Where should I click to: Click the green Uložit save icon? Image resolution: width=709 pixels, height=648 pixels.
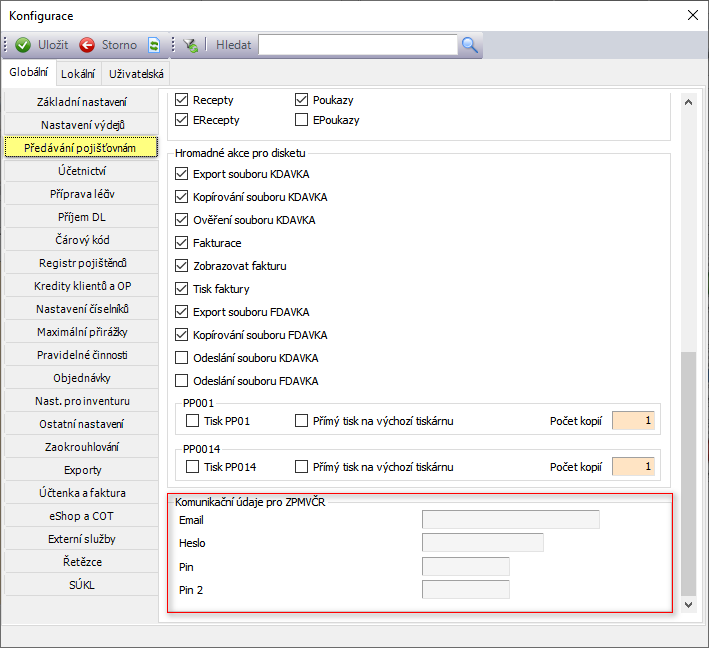23,45
